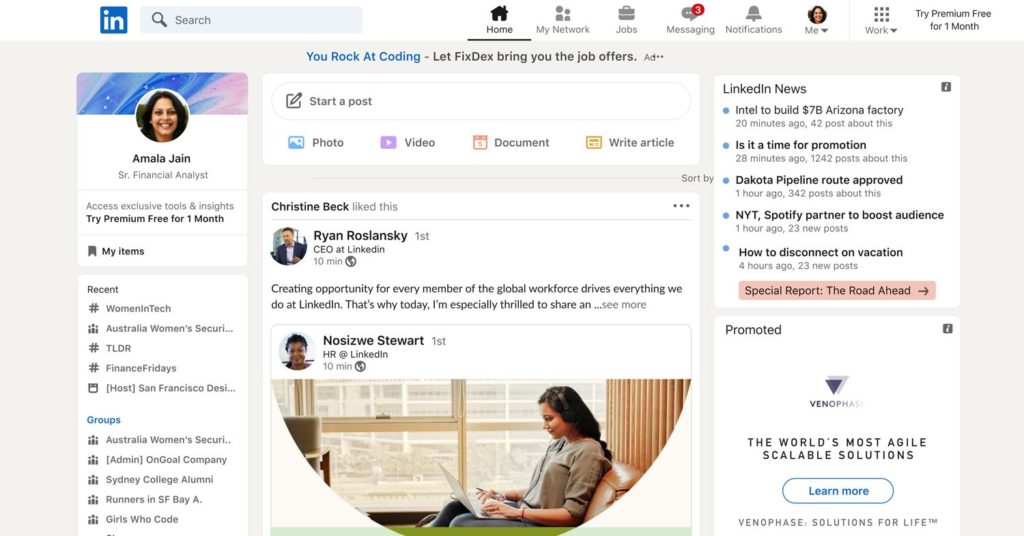Open Christine Beck's profile link

point(310,206)
